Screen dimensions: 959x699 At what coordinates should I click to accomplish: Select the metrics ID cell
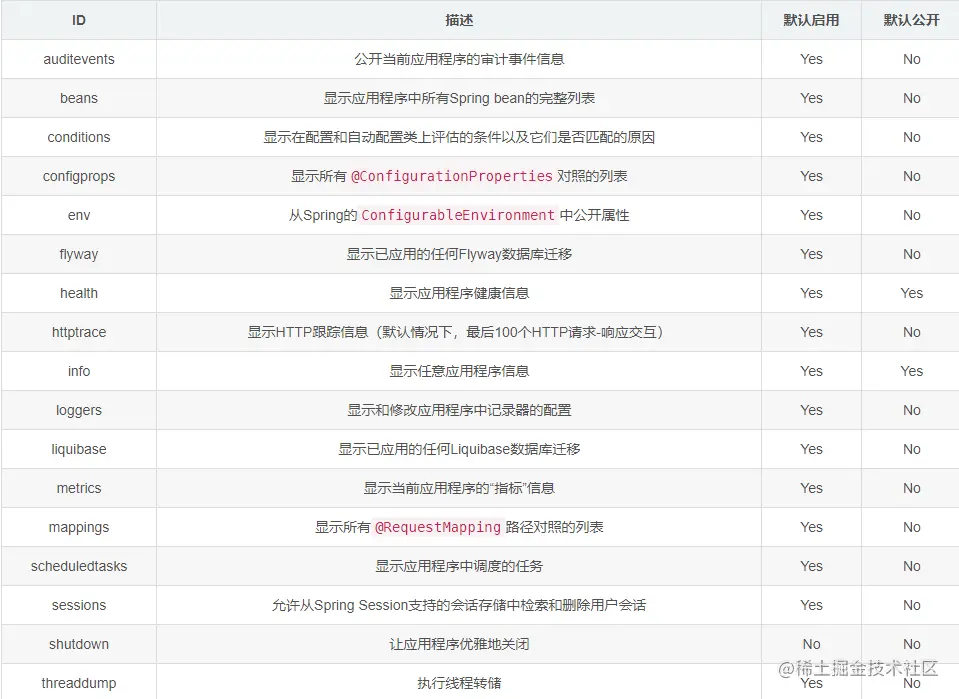point(79,489)
